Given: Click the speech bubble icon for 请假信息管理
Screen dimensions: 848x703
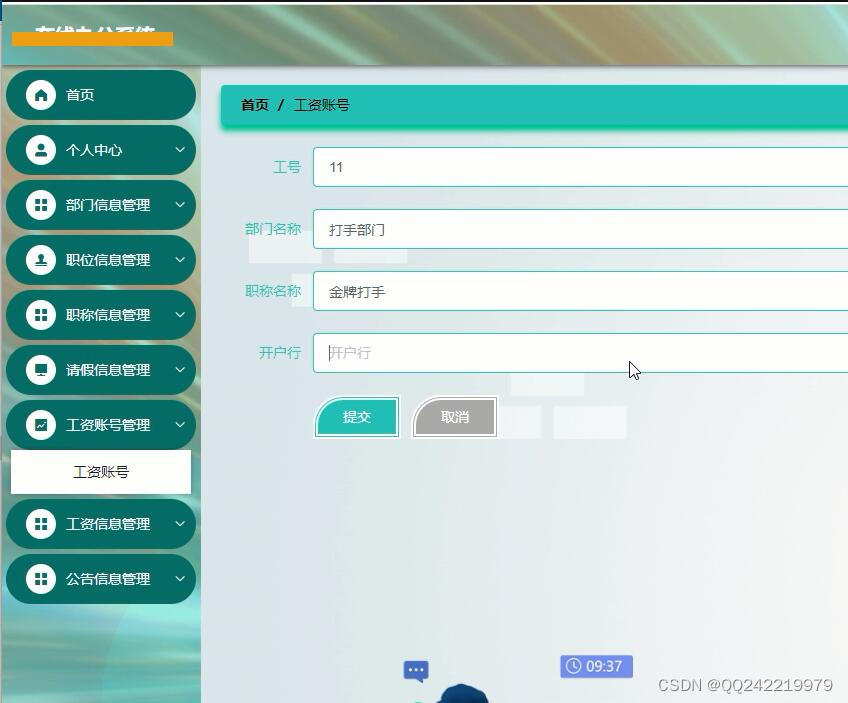Looking at the screenshot, I should [40, 370].
